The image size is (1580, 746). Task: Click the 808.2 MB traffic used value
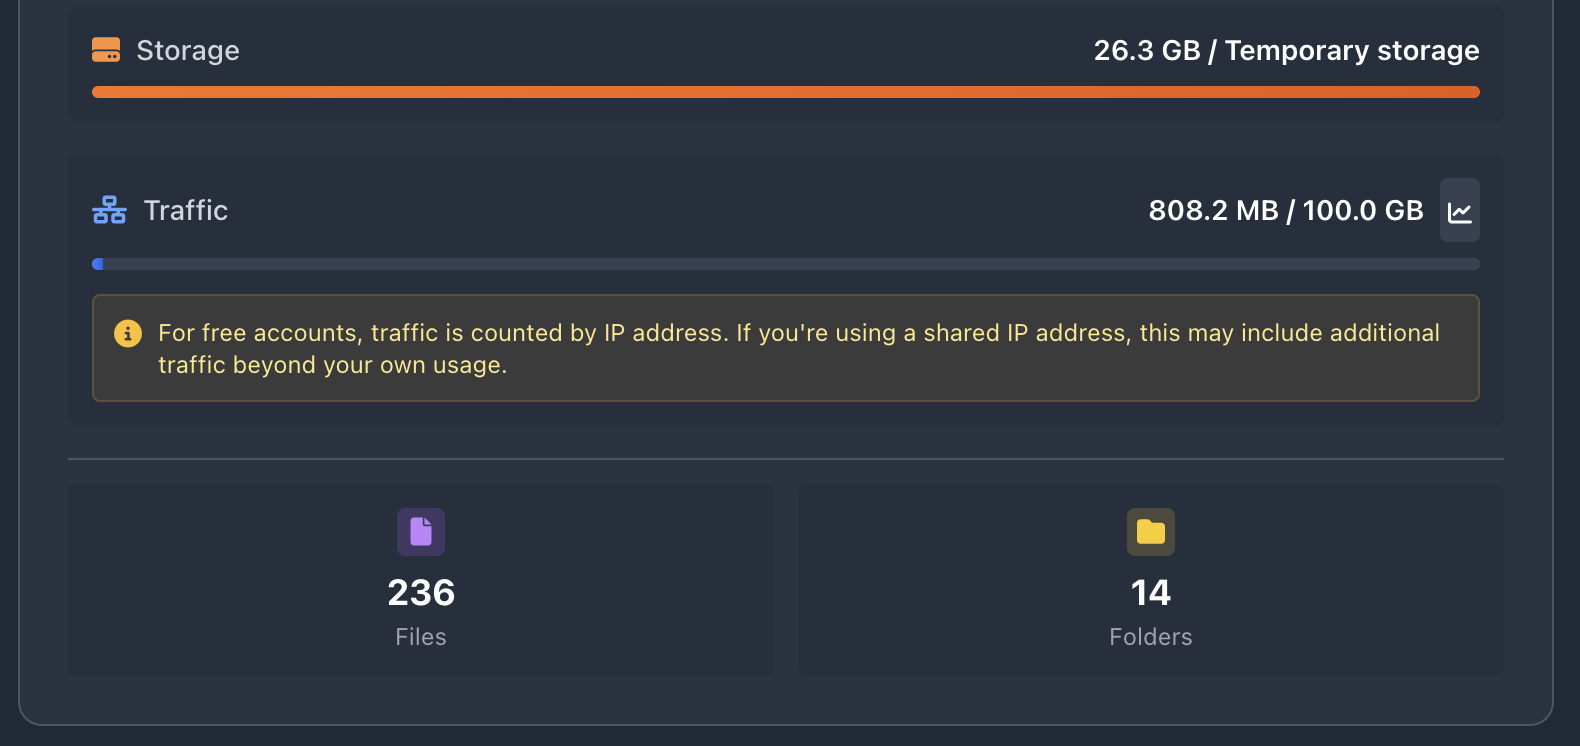pos(1213,210)
